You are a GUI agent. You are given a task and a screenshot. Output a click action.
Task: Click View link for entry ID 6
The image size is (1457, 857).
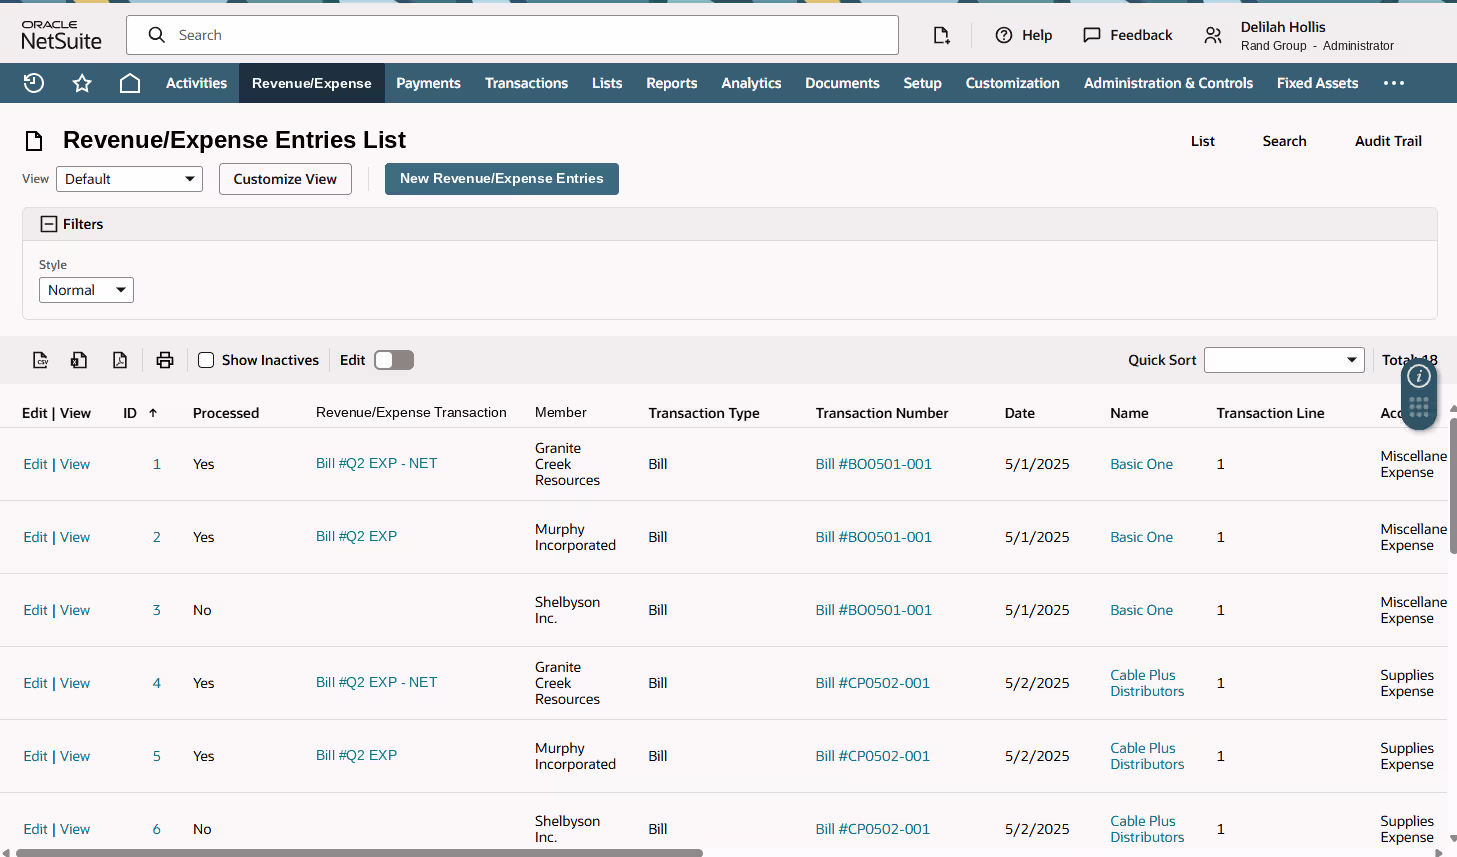pos(75,829)
